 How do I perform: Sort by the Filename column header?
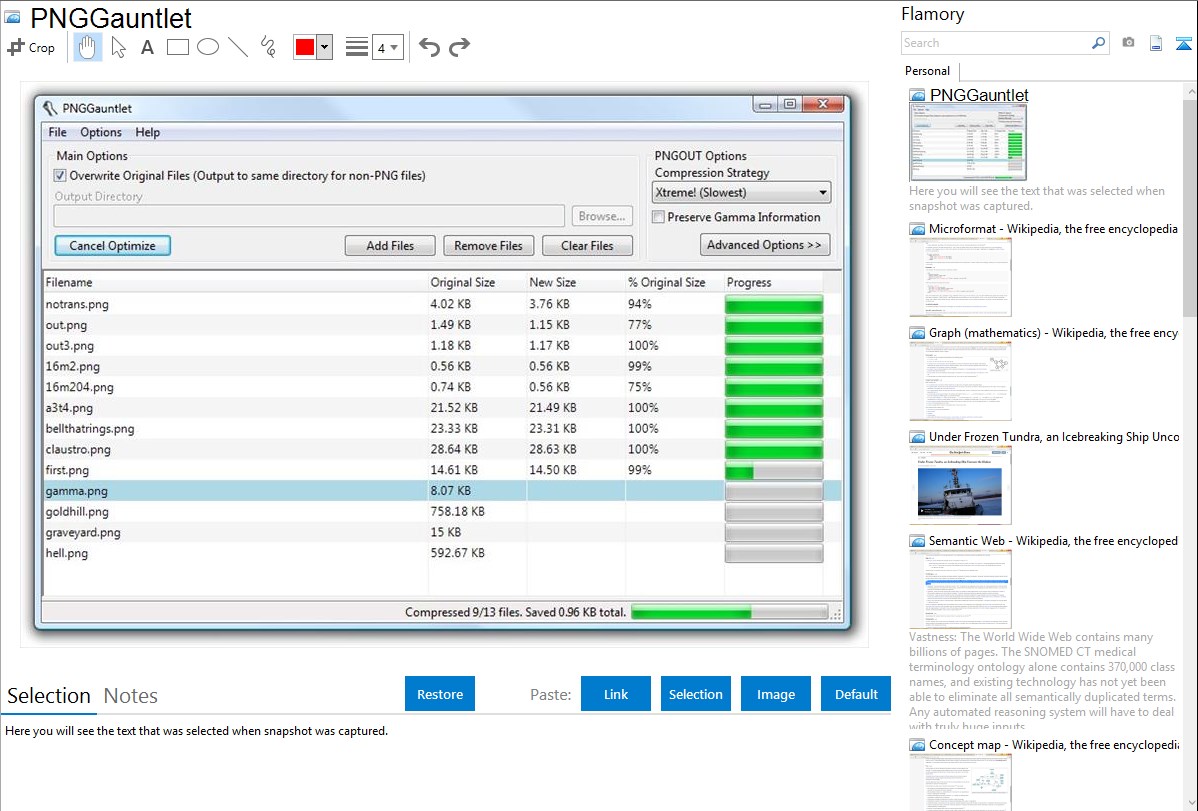pos(235,282)
